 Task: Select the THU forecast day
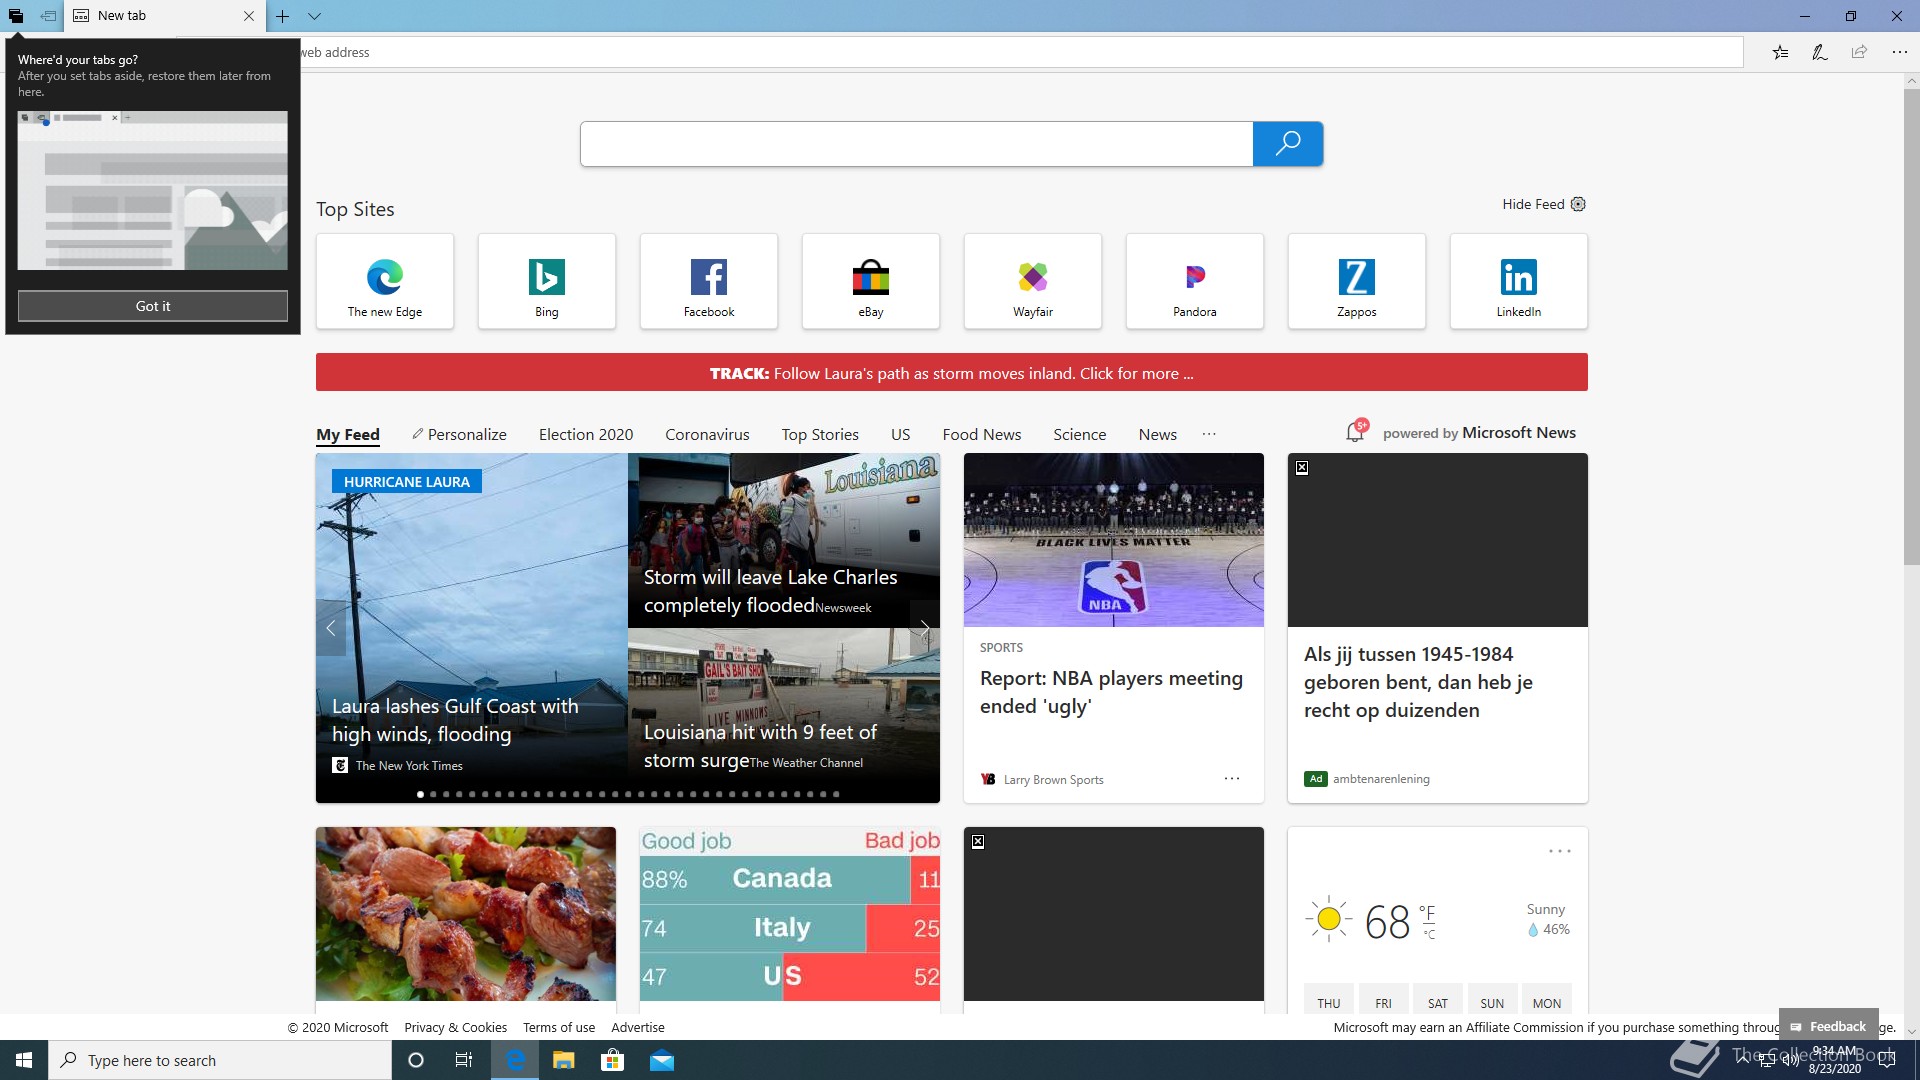[x=1329, y=999]
